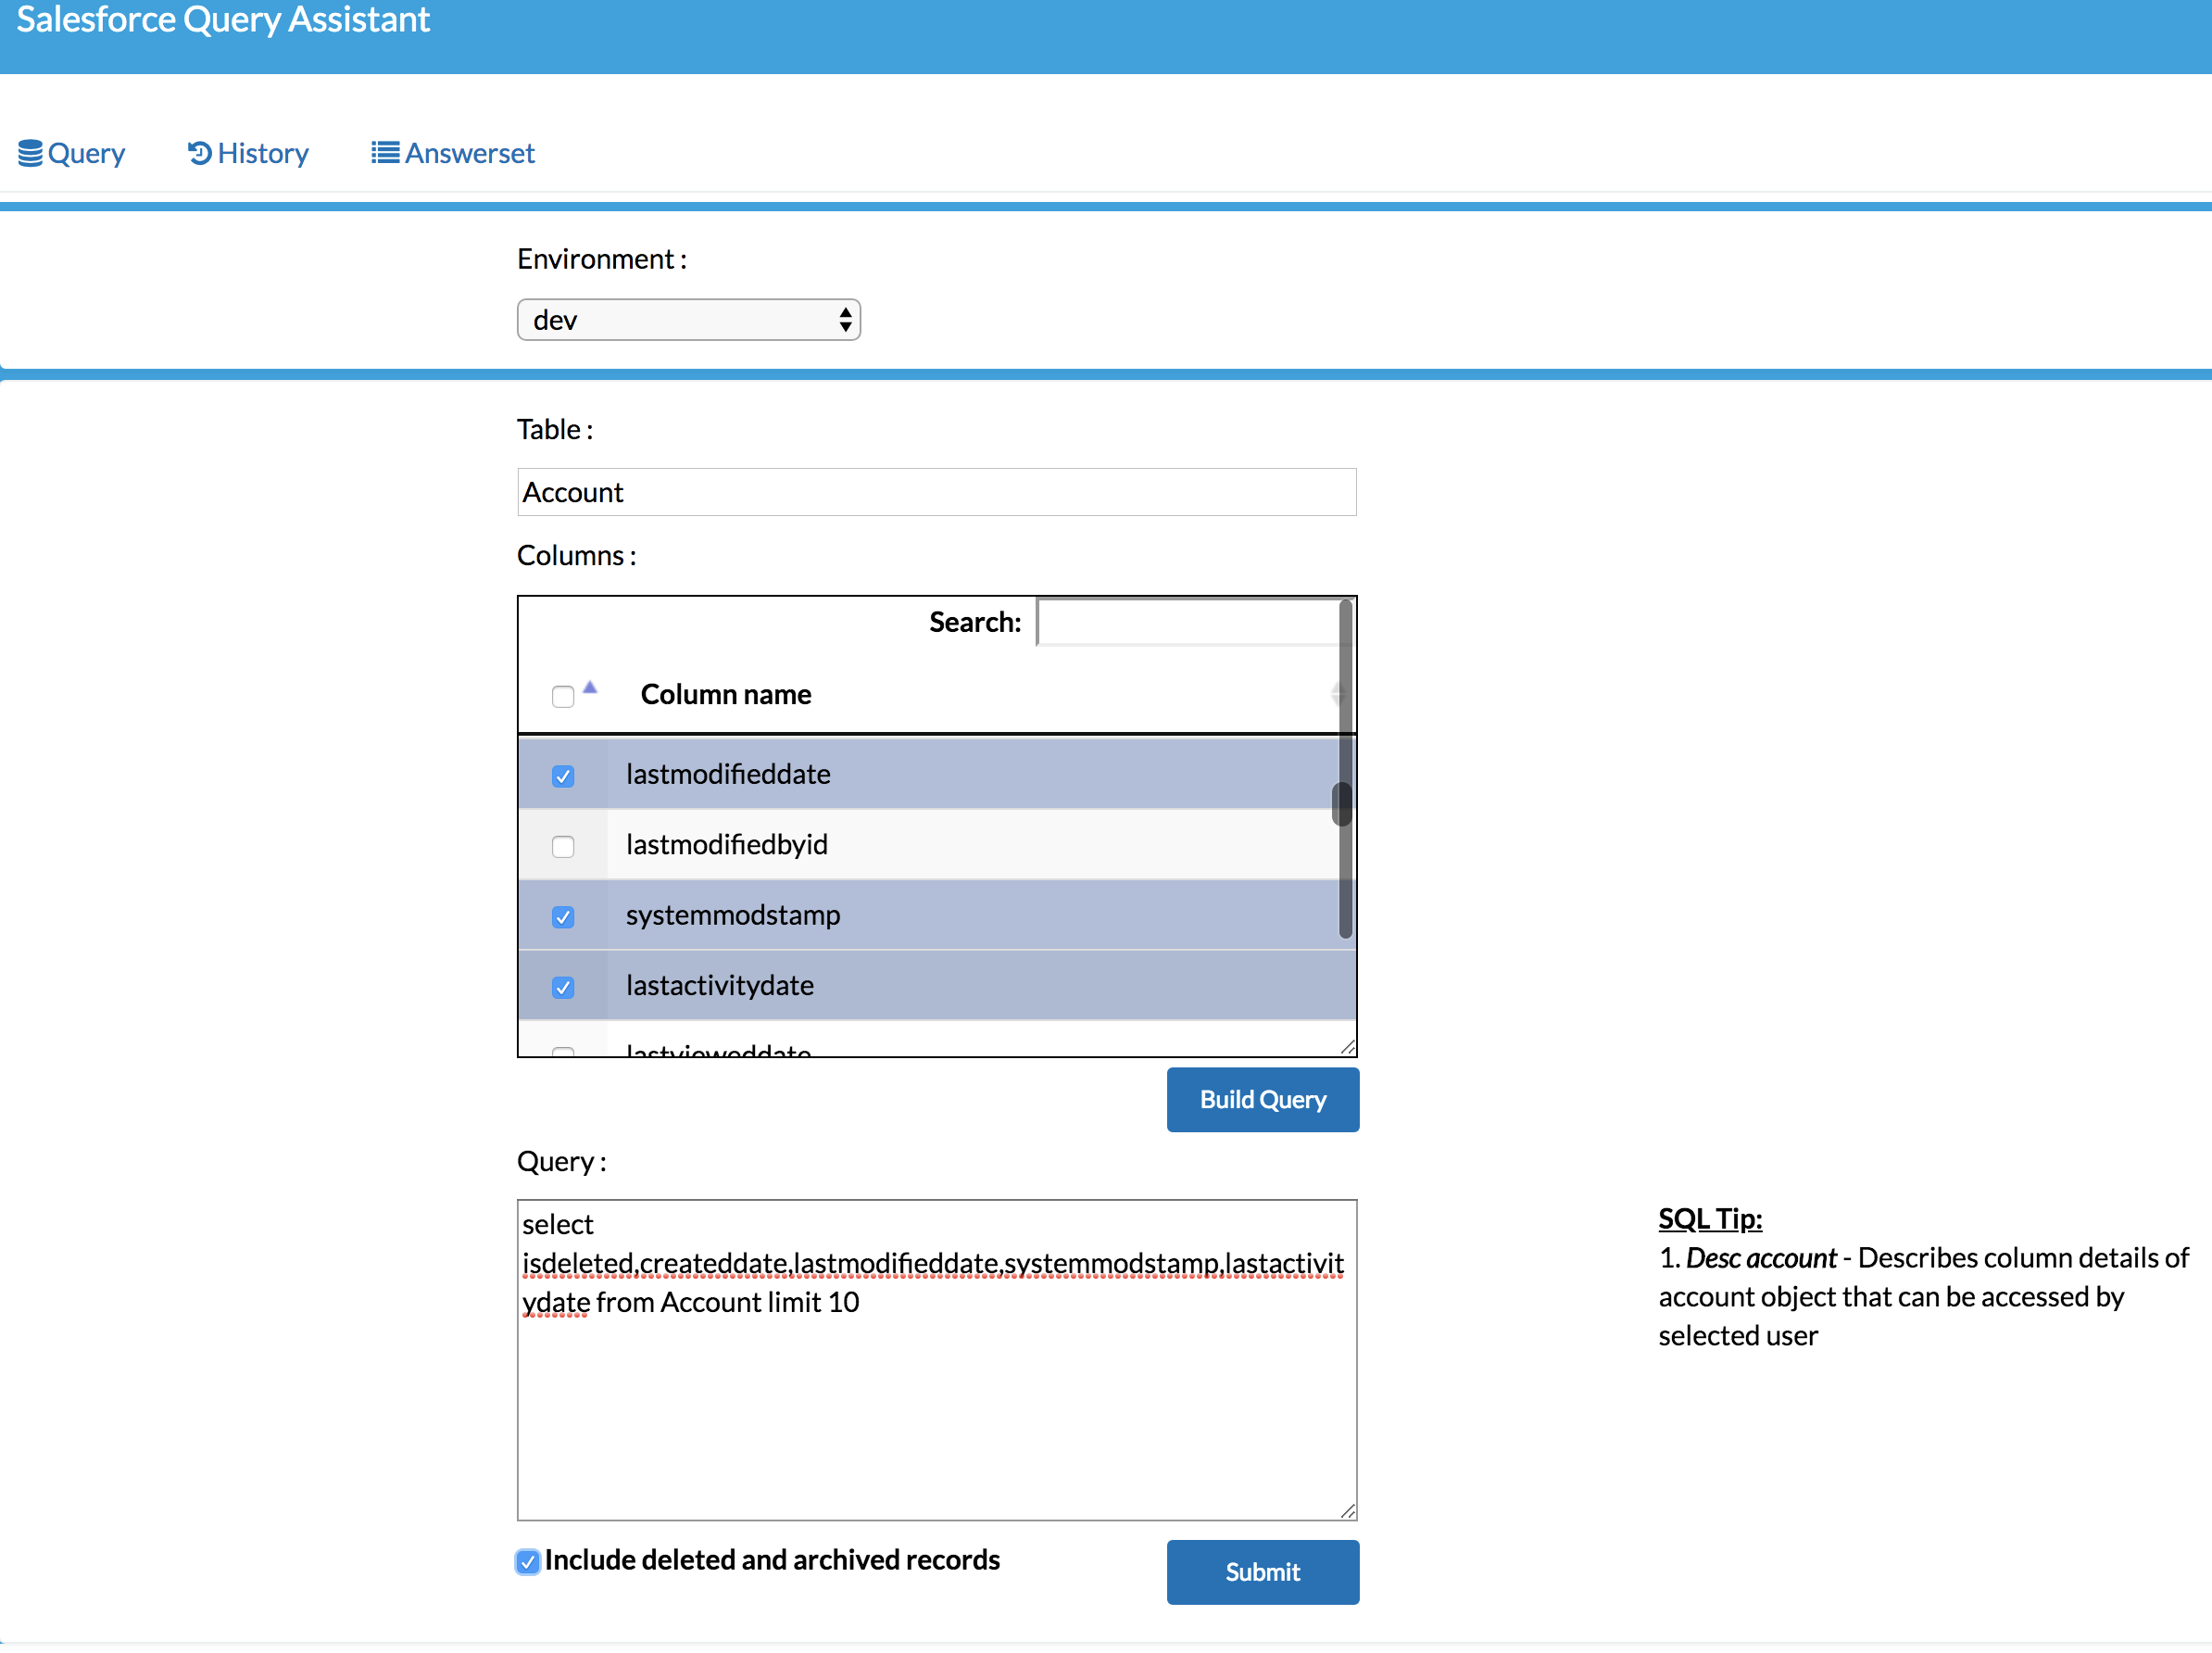Uncheck the lastactivitydate column

pyautogui.click(x=563, y=988)
